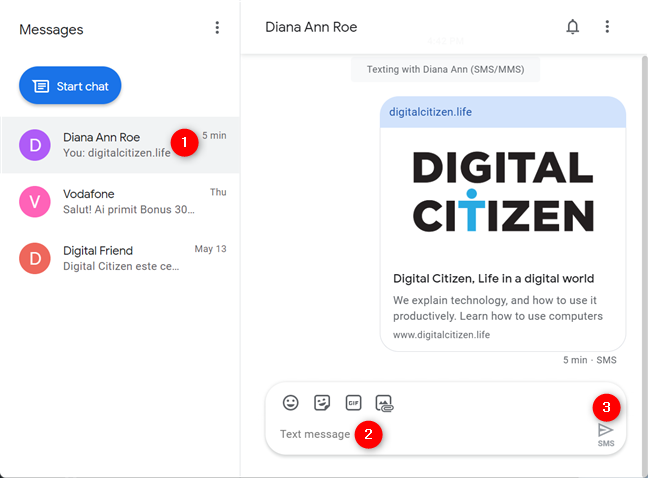Screen dimensions: 648x478
Task: Open the GIF picker
Action: (353, 402)
